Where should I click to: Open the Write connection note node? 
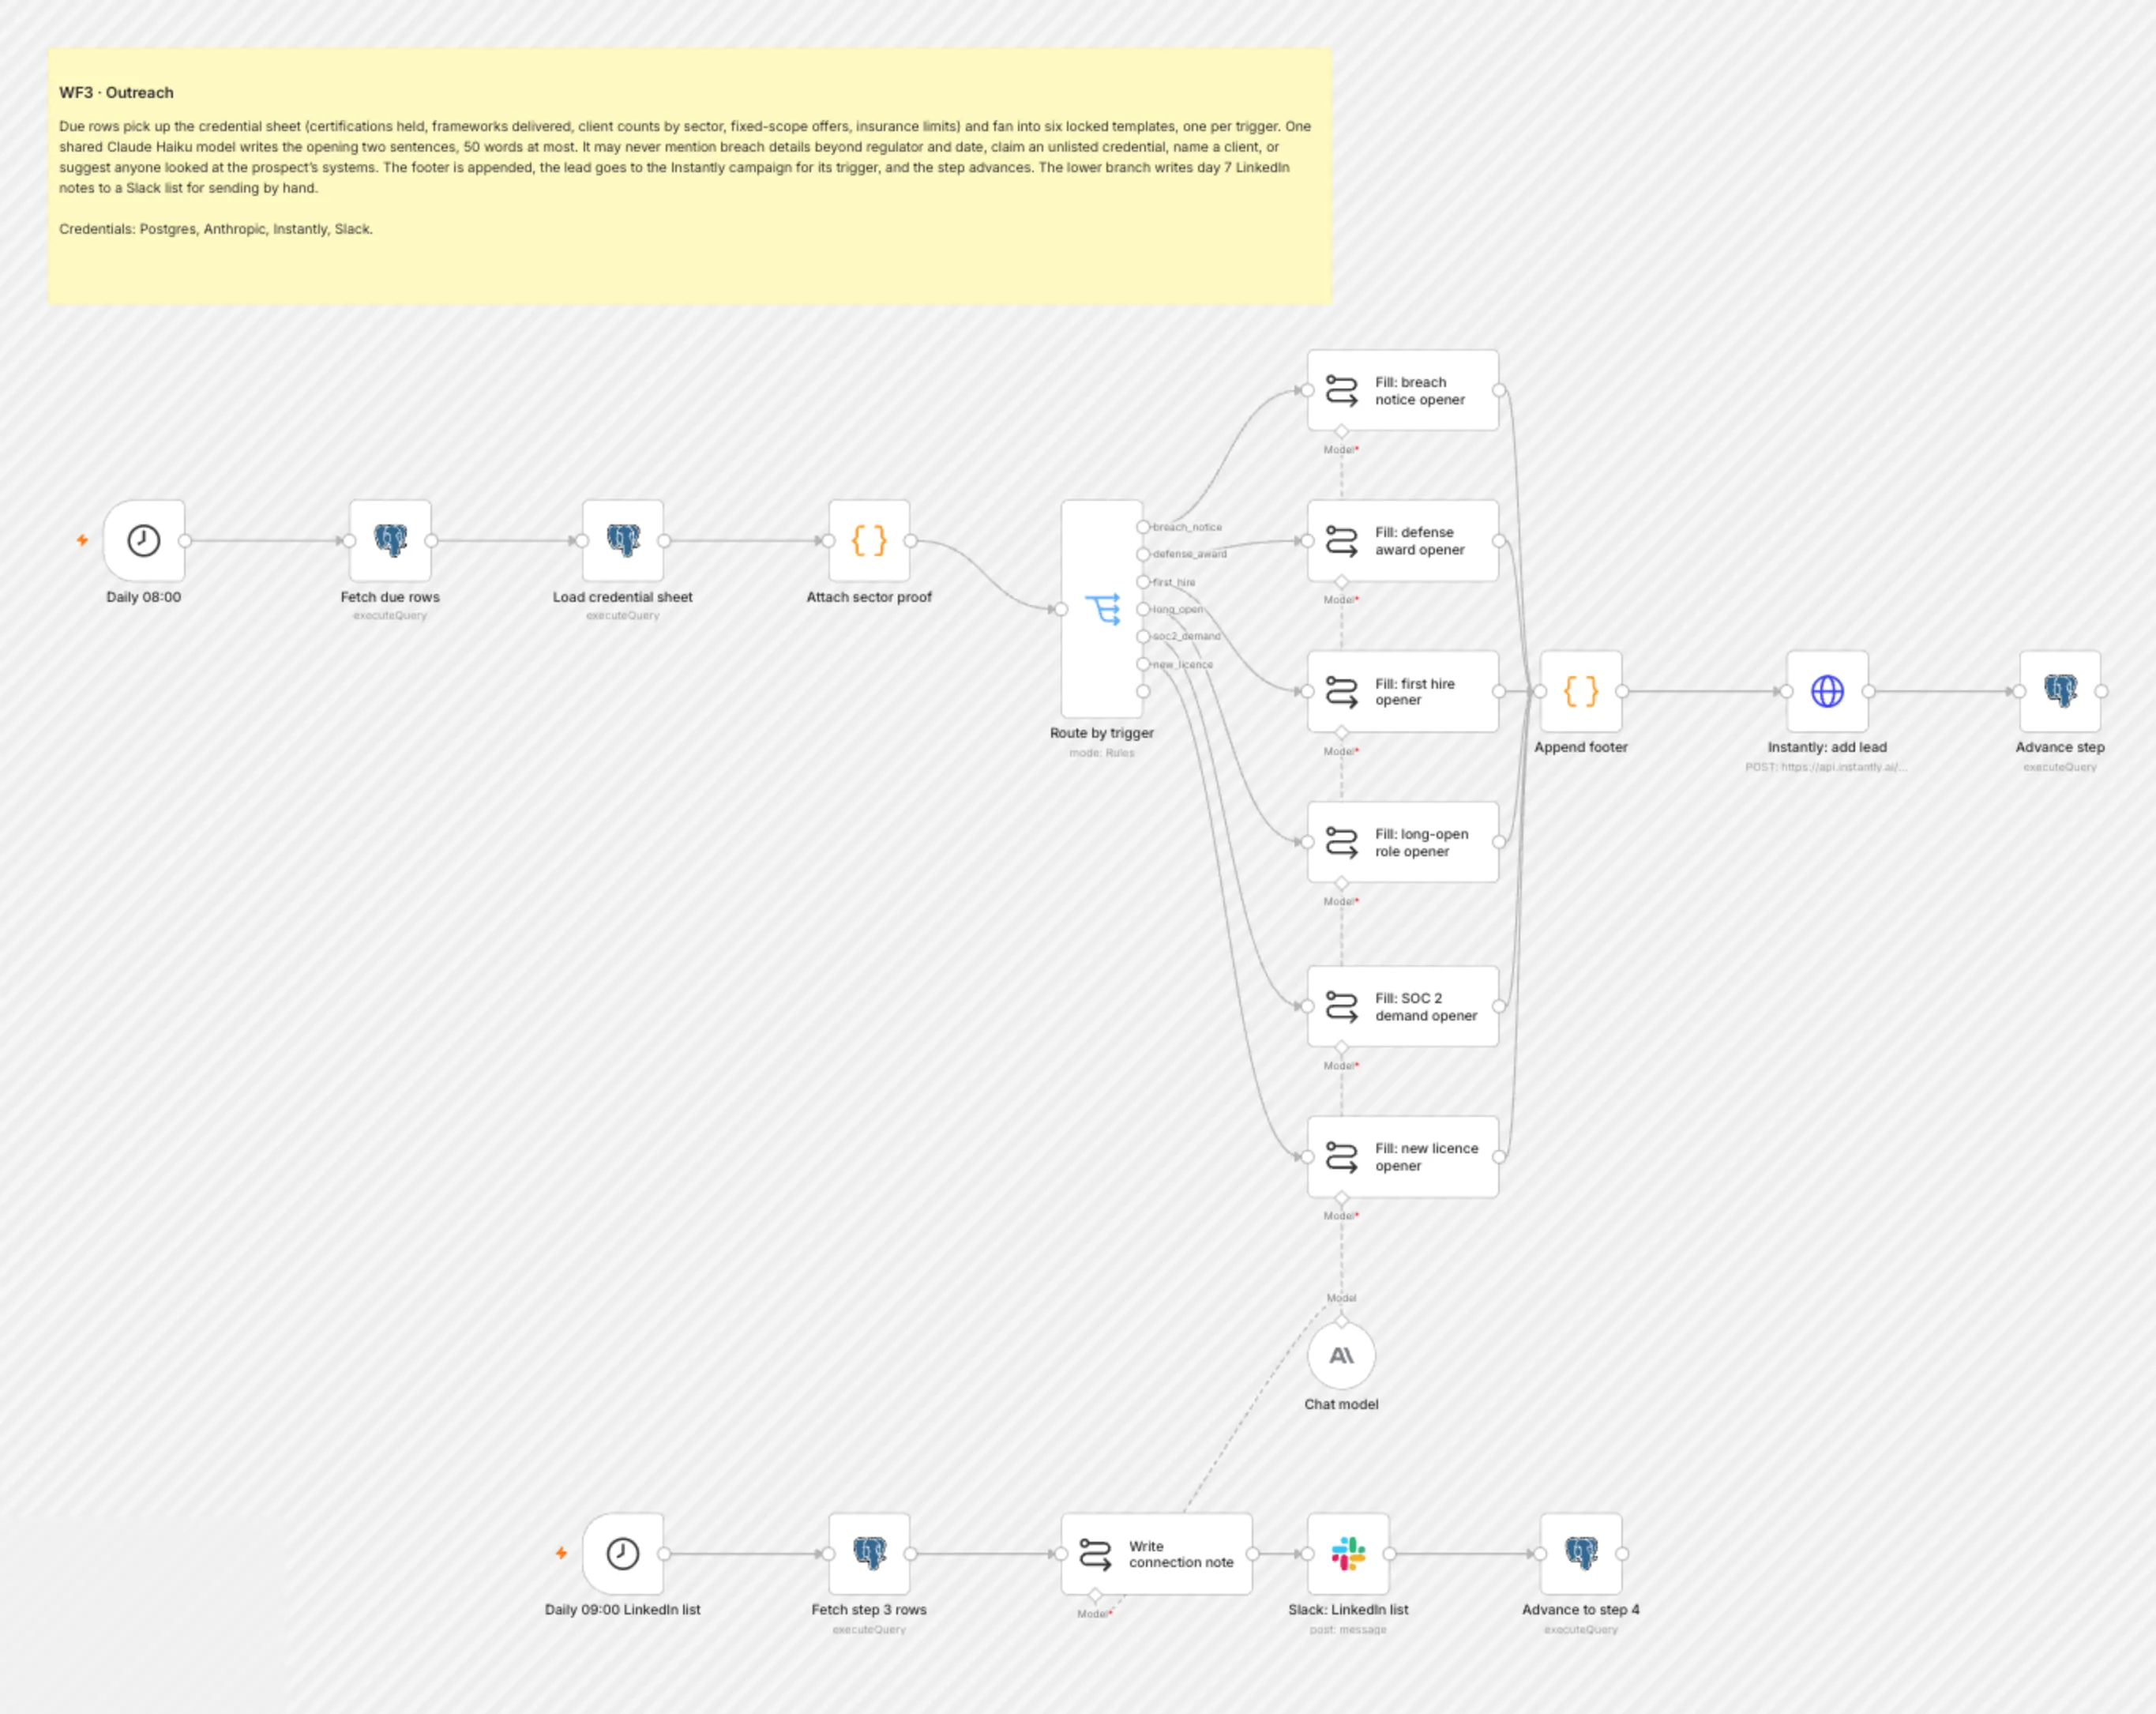click(x=1157, y=1553)
